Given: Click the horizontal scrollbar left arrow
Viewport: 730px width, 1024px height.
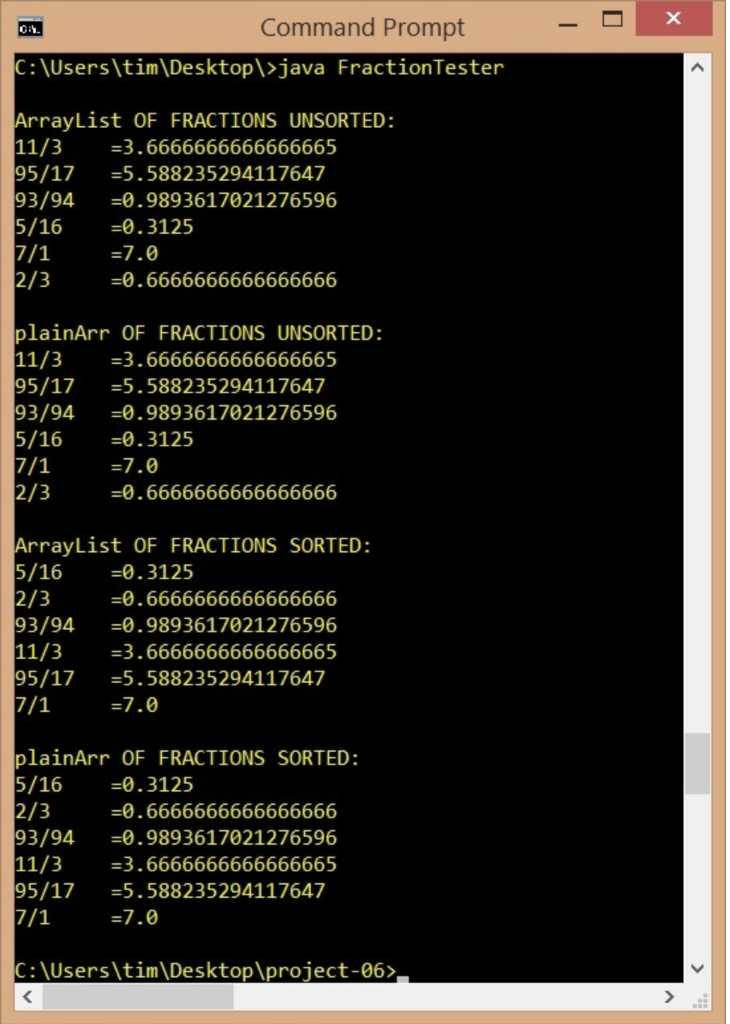Looking at the screenshot, I should (x=28, y=997).
